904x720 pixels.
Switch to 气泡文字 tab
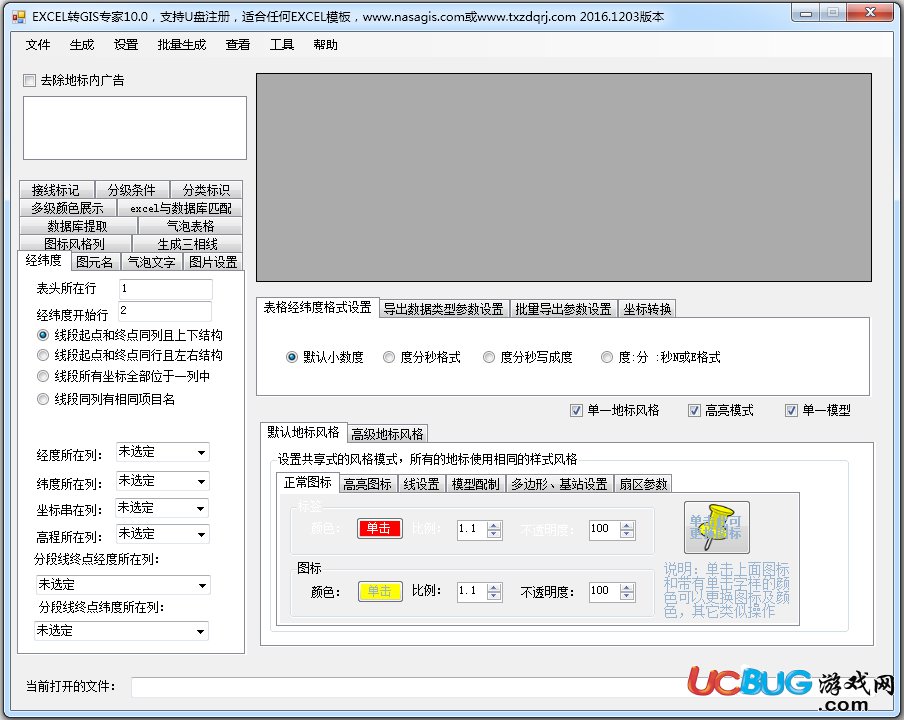pyautogui.click(x=152, y=262)
